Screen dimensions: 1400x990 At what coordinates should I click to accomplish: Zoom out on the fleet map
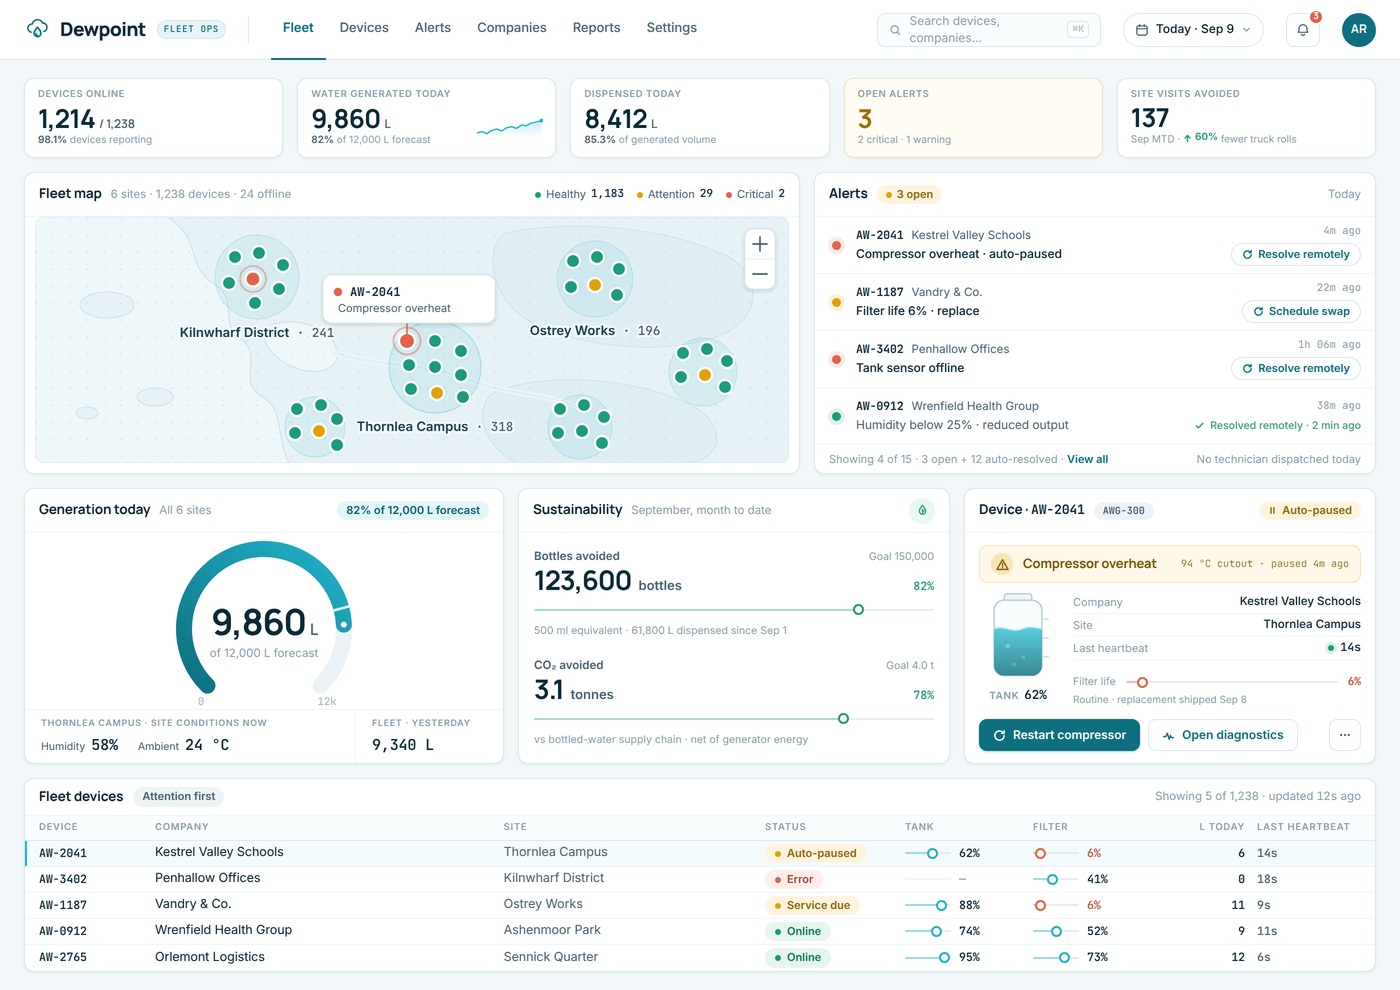coord(760,274)
